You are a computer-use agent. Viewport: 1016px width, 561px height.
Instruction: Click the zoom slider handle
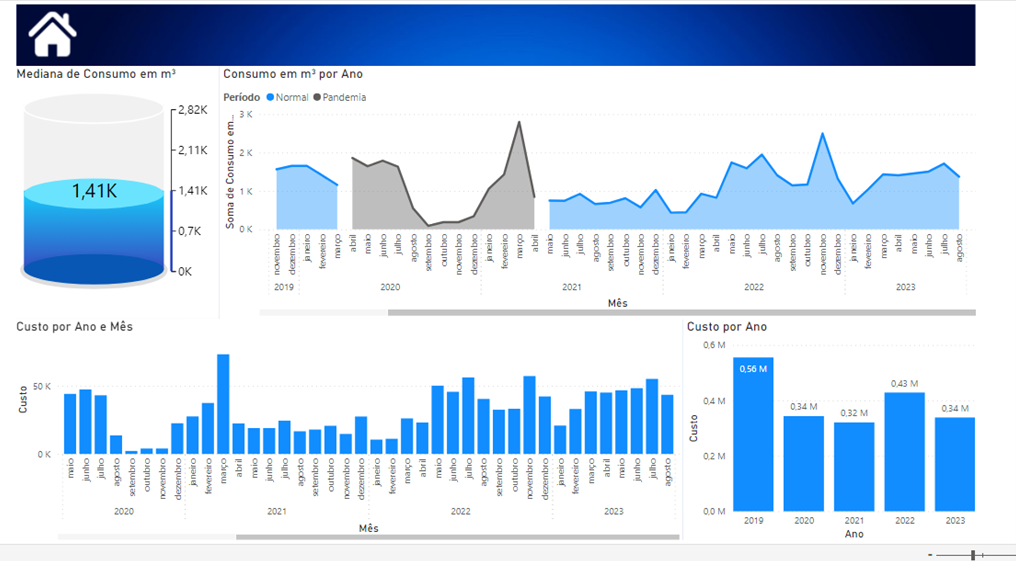click(x=973, y=554)
